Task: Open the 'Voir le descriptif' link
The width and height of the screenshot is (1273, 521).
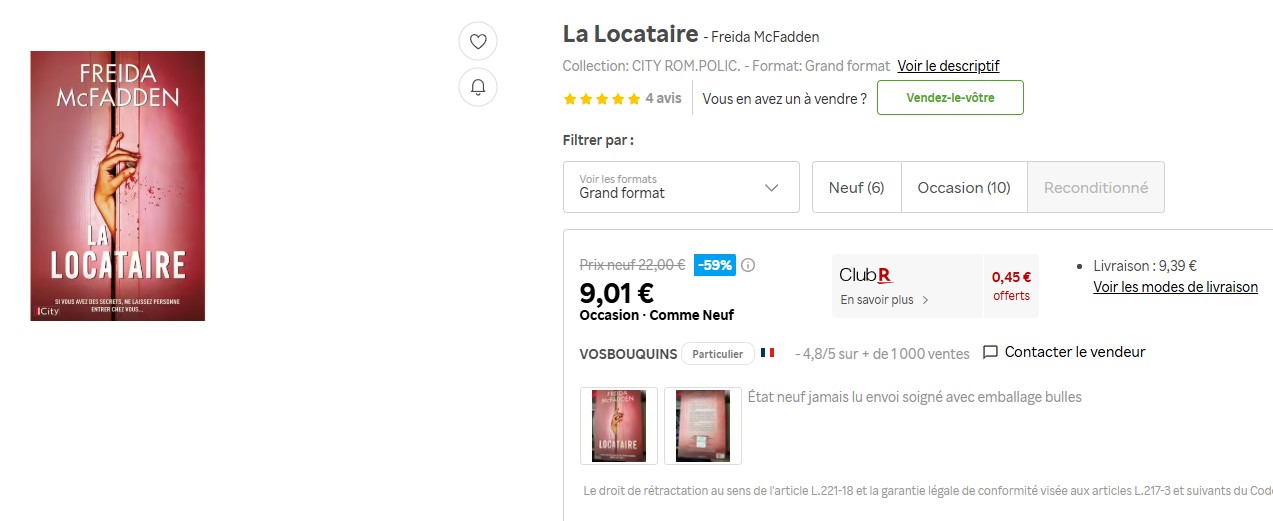Action: click(948, 66)
